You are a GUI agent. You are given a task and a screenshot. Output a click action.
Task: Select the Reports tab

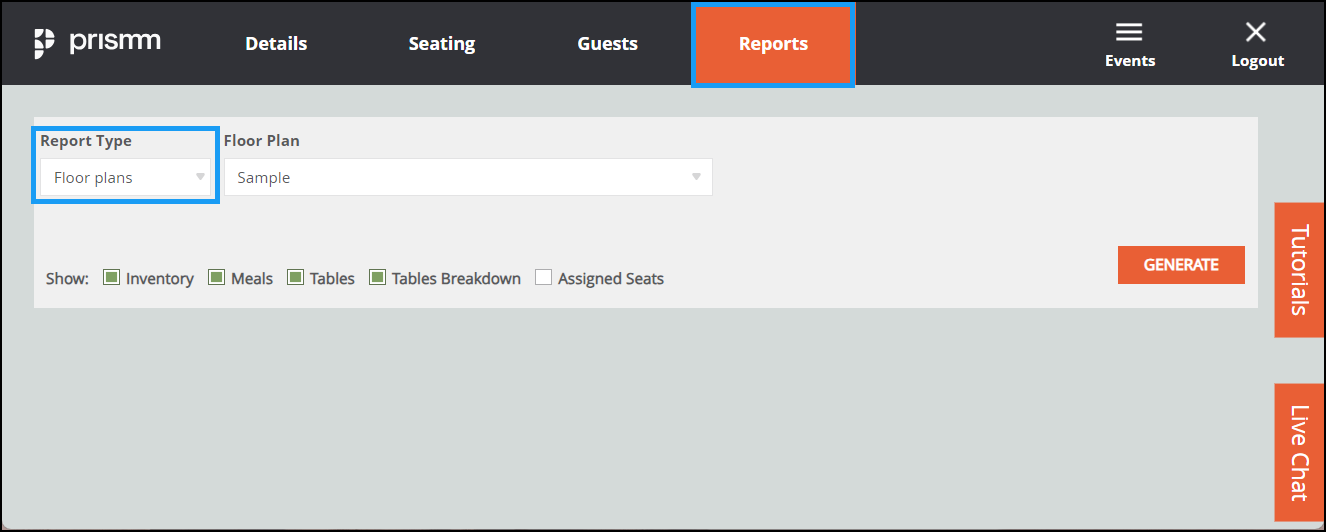(x=773, y=44)
